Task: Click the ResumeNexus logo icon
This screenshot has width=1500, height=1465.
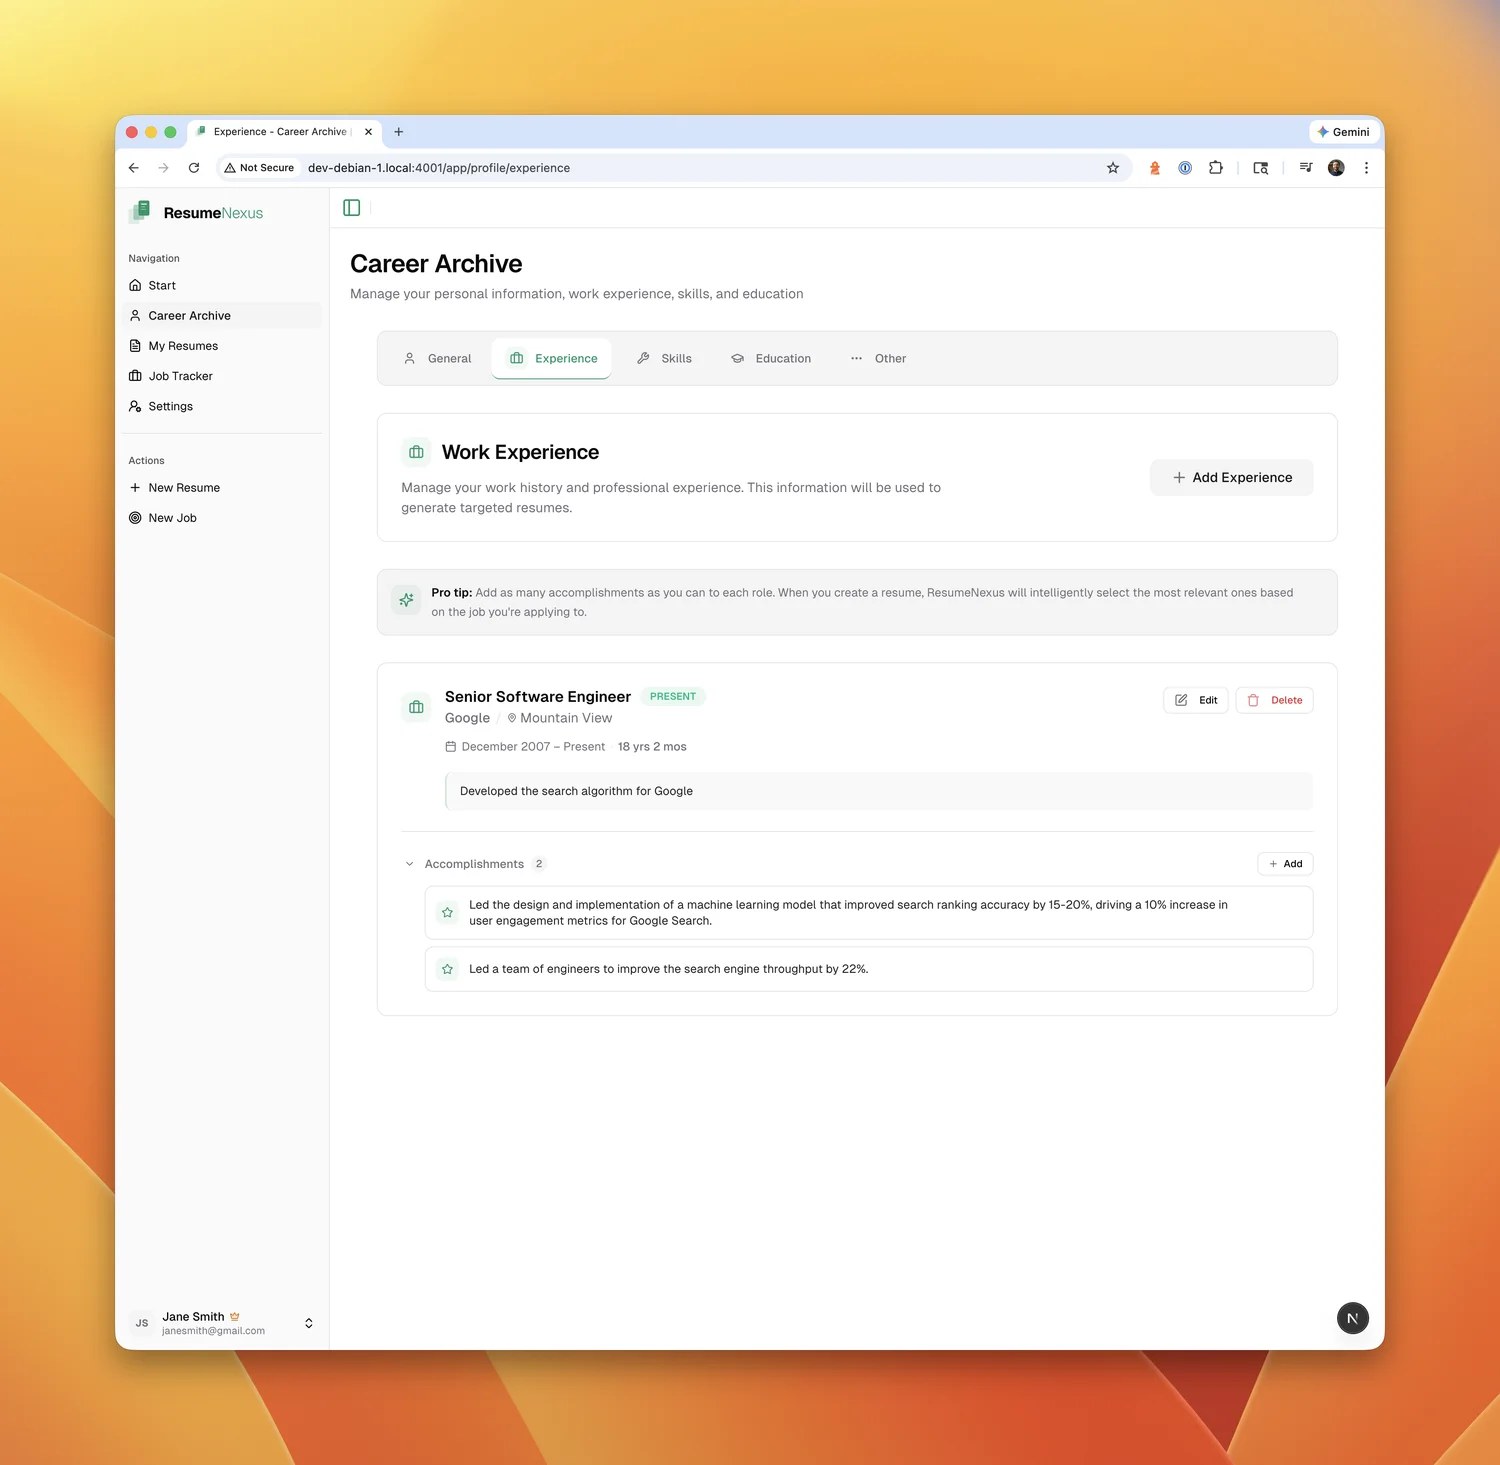Action: pyautogui.click(x=141, y=212)
